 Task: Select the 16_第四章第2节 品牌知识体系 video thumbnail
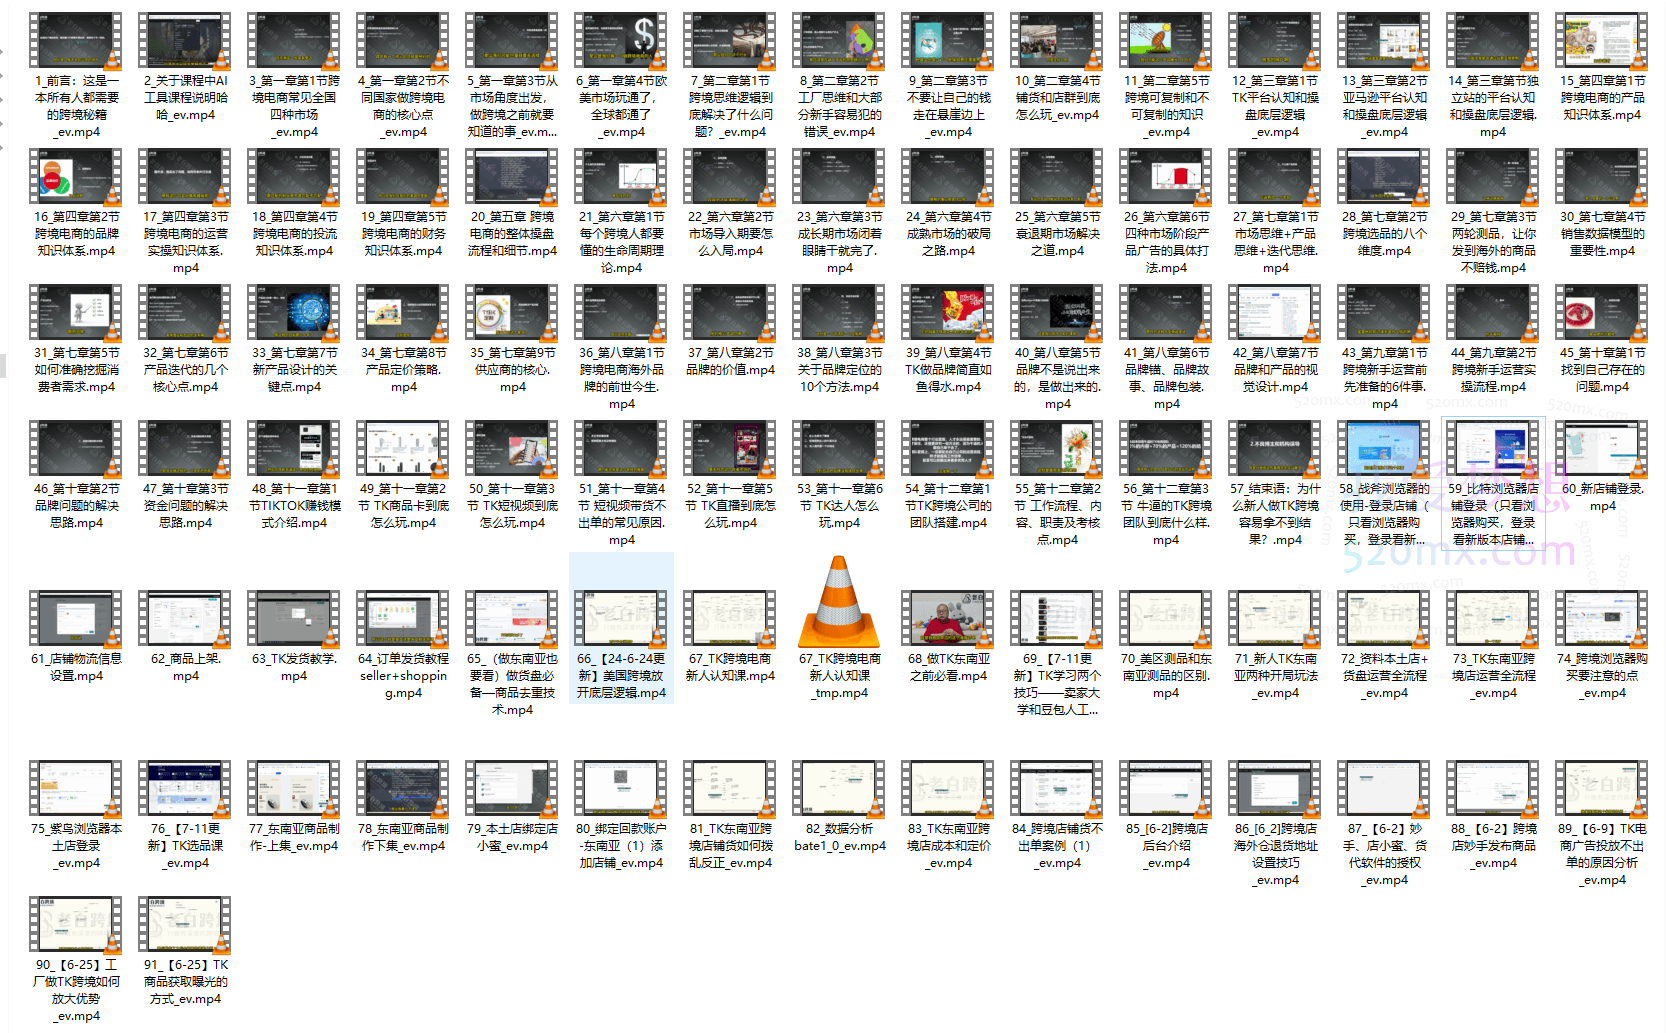click(x=76, y=177)
